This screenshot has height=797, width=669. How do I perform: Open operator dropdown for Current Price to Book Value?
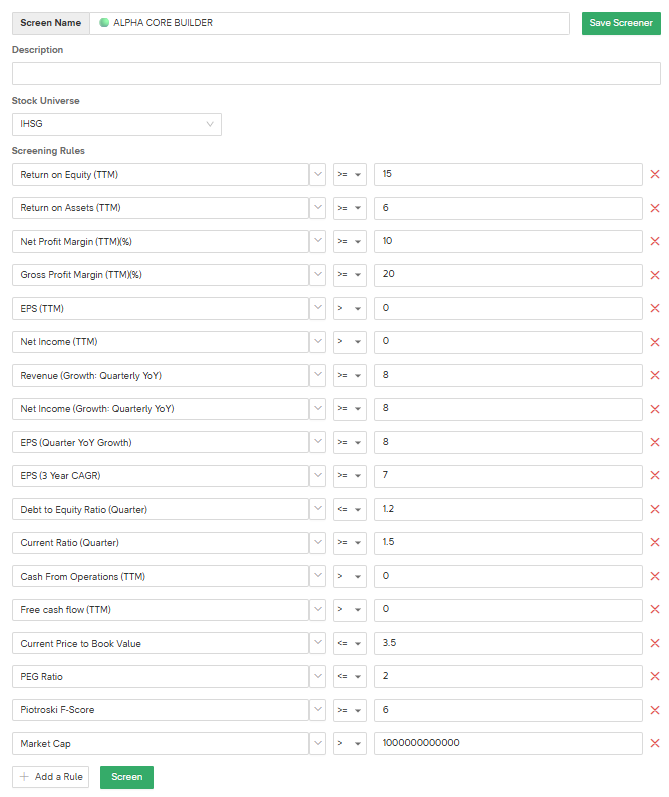point(350,643)
